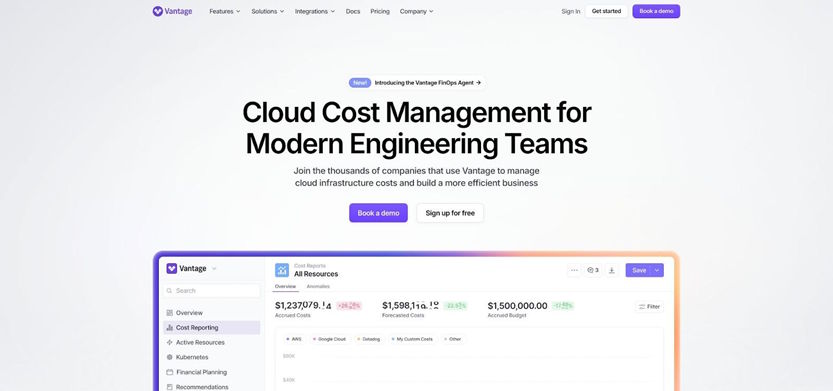The width and height of the screenshot is (833, 391).
Task: Open the Features dropdown menu
Action: pos(225,11)
